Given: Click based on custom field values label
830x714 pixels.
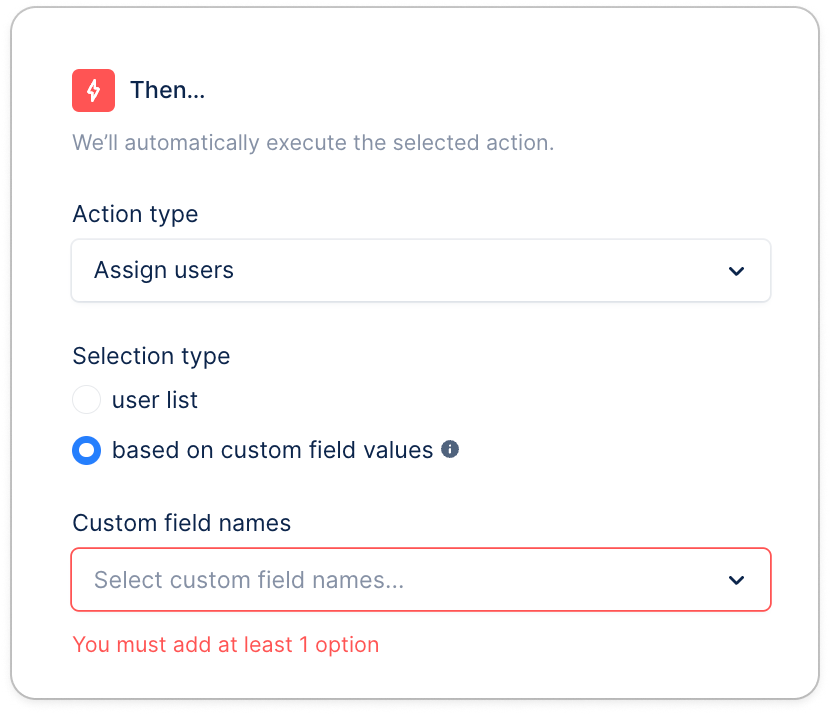Looking at the screenshot, I should tap(273, 450).
